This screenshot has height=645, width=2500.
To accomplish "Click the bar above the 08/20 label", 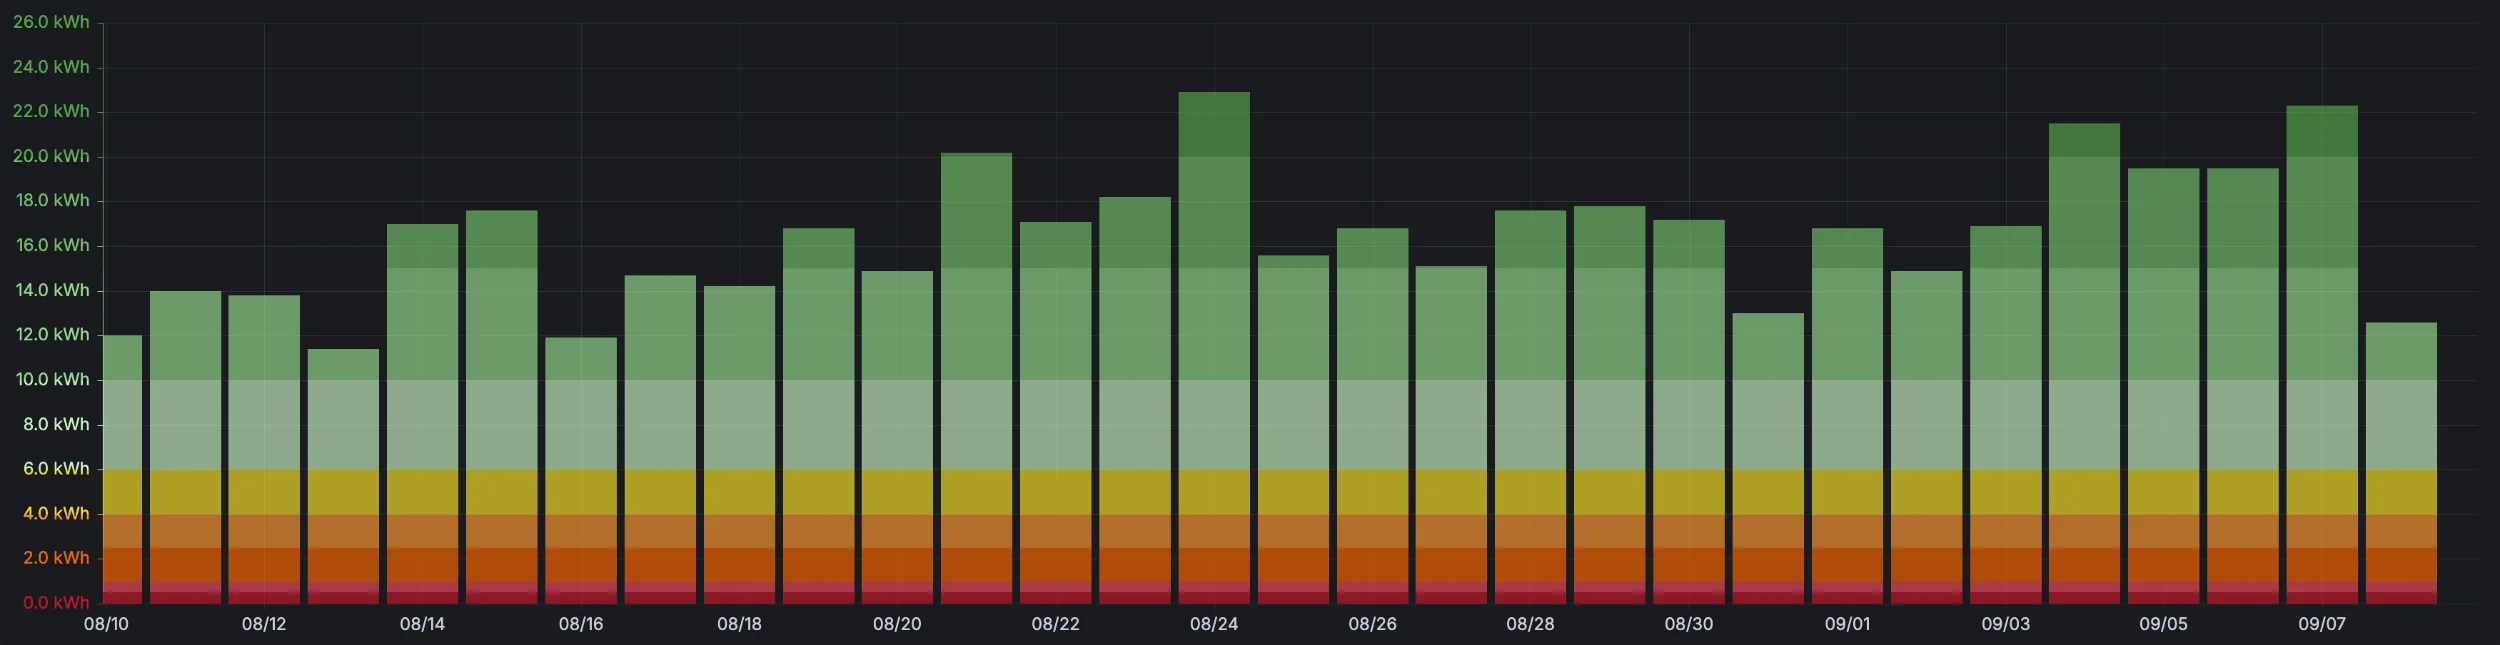I will (897, 437).
